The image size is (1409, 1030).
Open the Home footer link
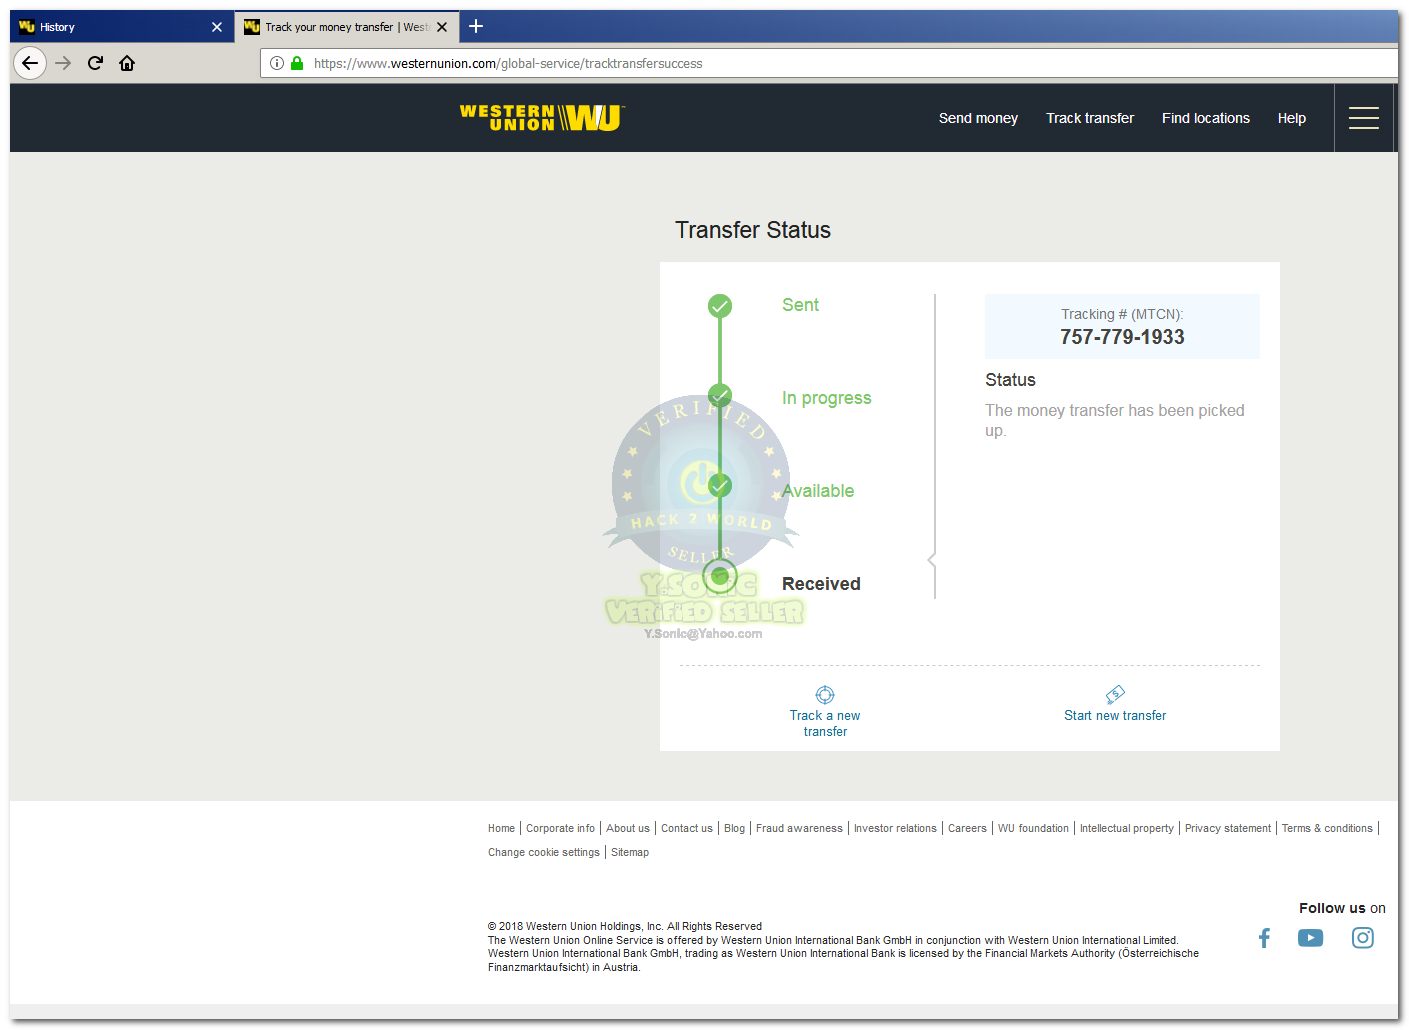[x=501, y=828]
